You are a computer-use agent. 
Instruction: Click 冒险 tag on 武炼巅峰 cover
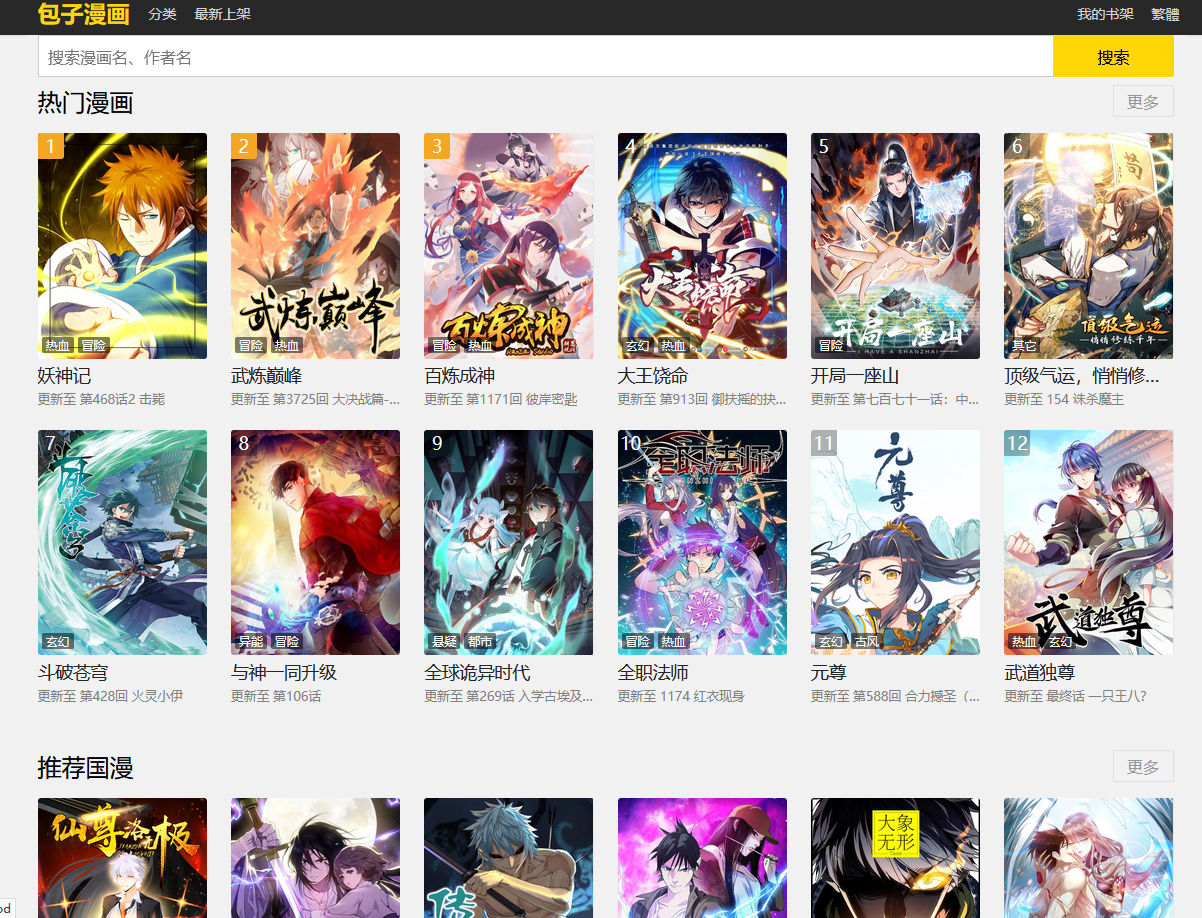pos(250,345)
